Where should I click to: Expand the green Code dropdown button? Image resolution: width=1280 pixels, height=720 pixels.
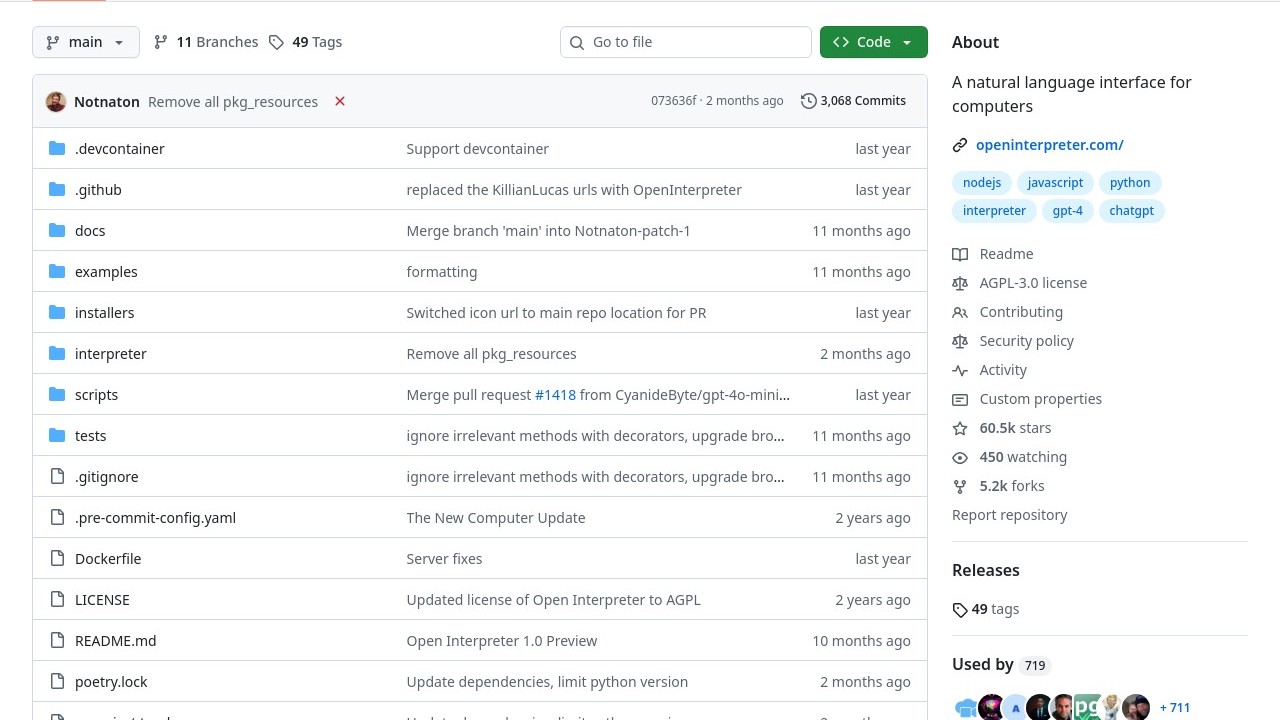click(873, 42)
